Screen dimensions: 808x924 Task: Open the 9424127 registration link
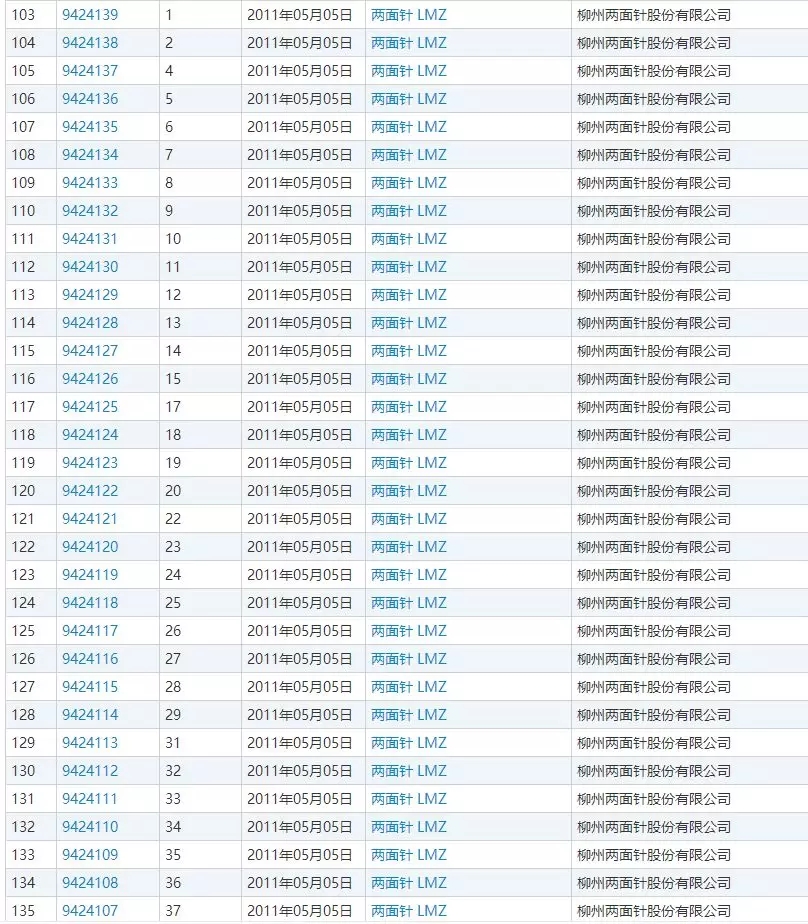90,351
